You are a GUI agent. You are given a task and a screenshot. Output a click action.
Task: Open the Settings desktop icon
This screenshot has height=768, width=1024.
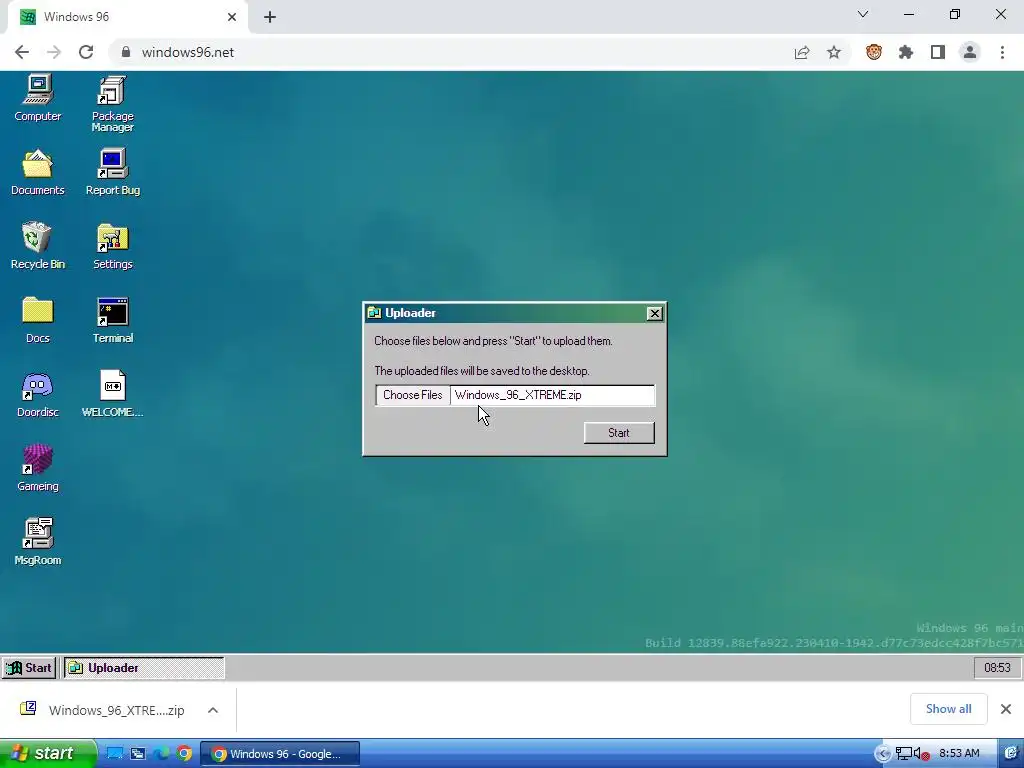click(x=112, y=246)
